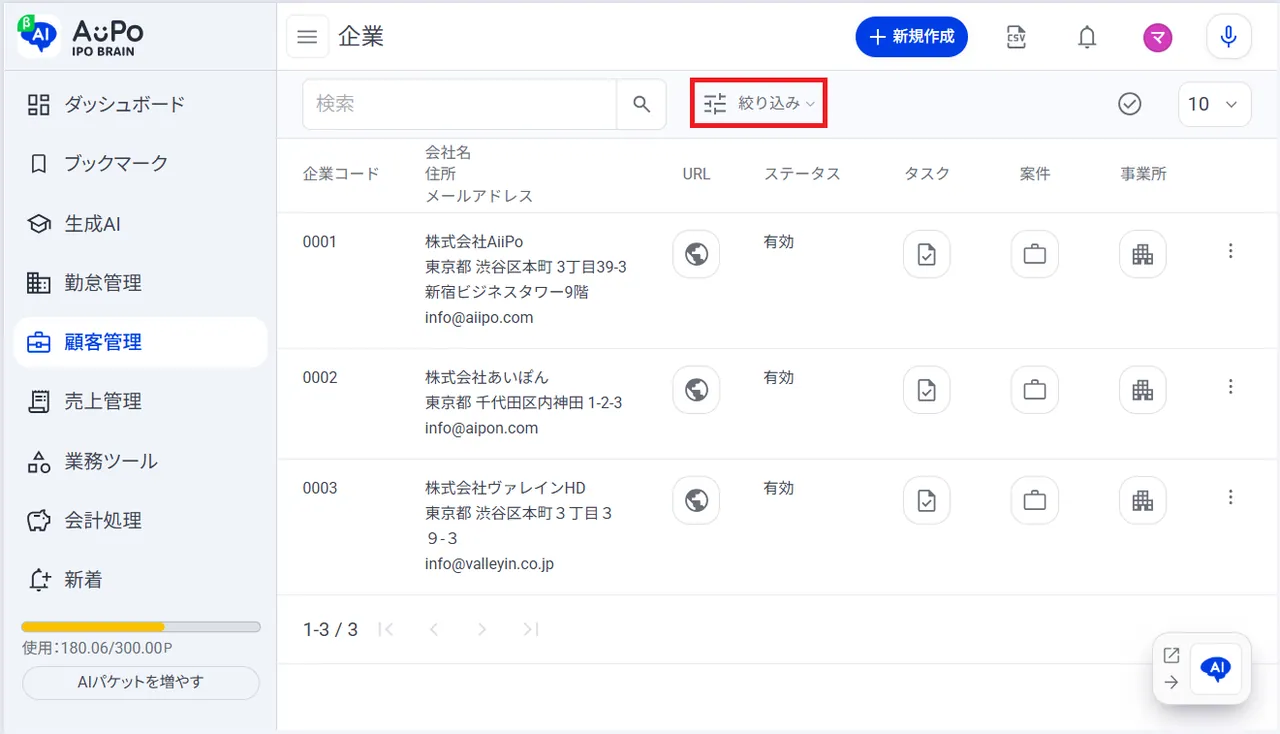Open 勤怠管理 in the sidebar
This screenshot has height=734, width=1280.
tap(140, 283)
